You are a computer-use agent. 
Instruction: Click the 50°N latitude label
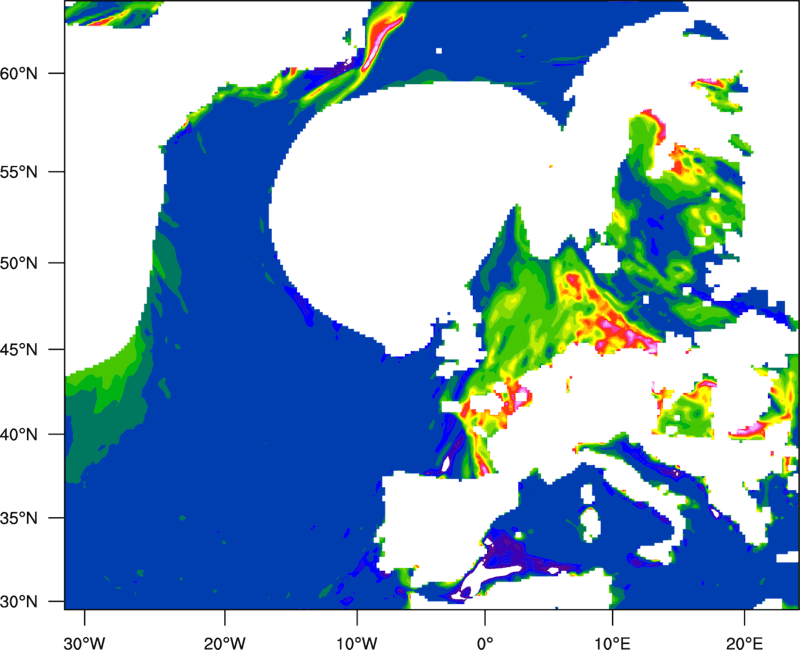coord(19,263)
